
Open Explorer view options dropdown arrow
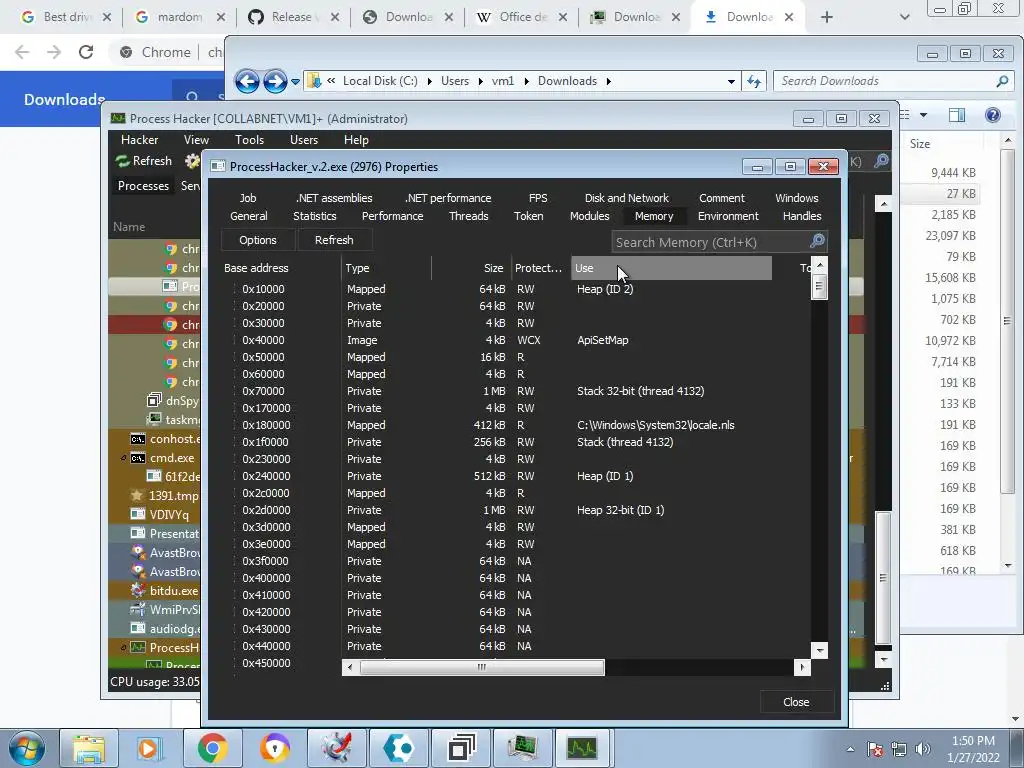[923, 116]
